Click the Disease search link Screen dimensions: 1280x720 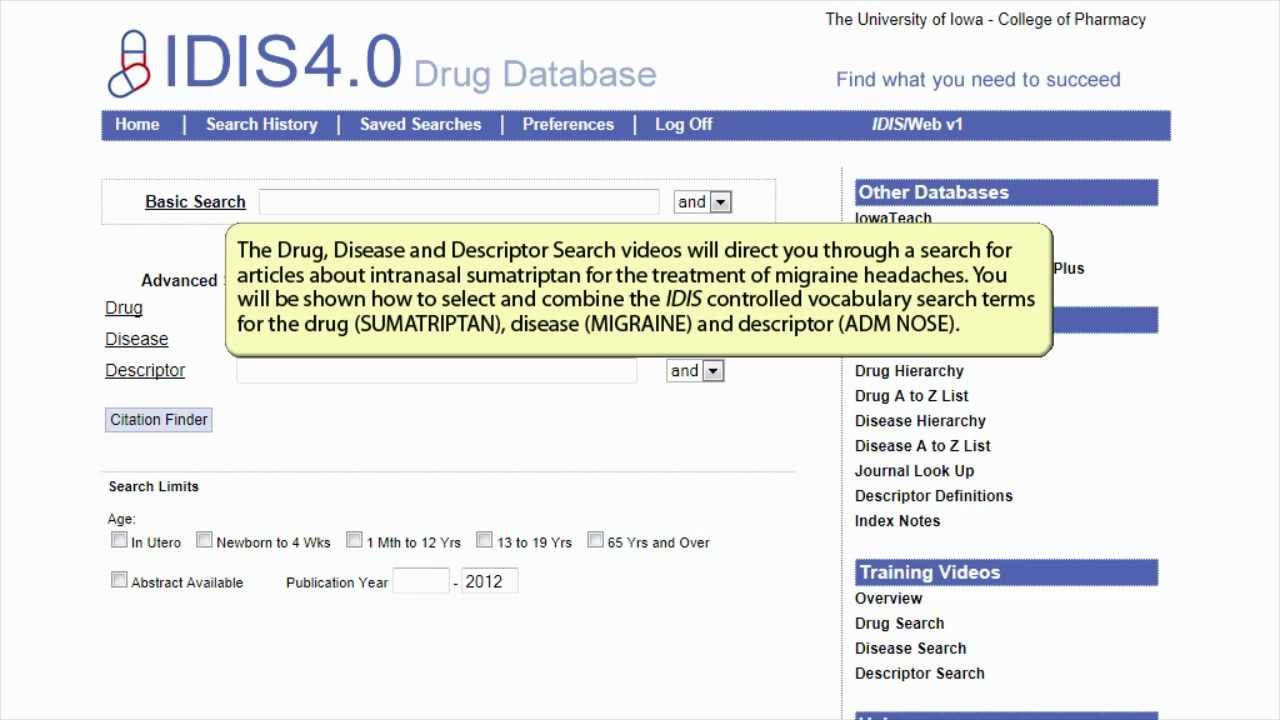pyautogui.click(x=137, y=339)
